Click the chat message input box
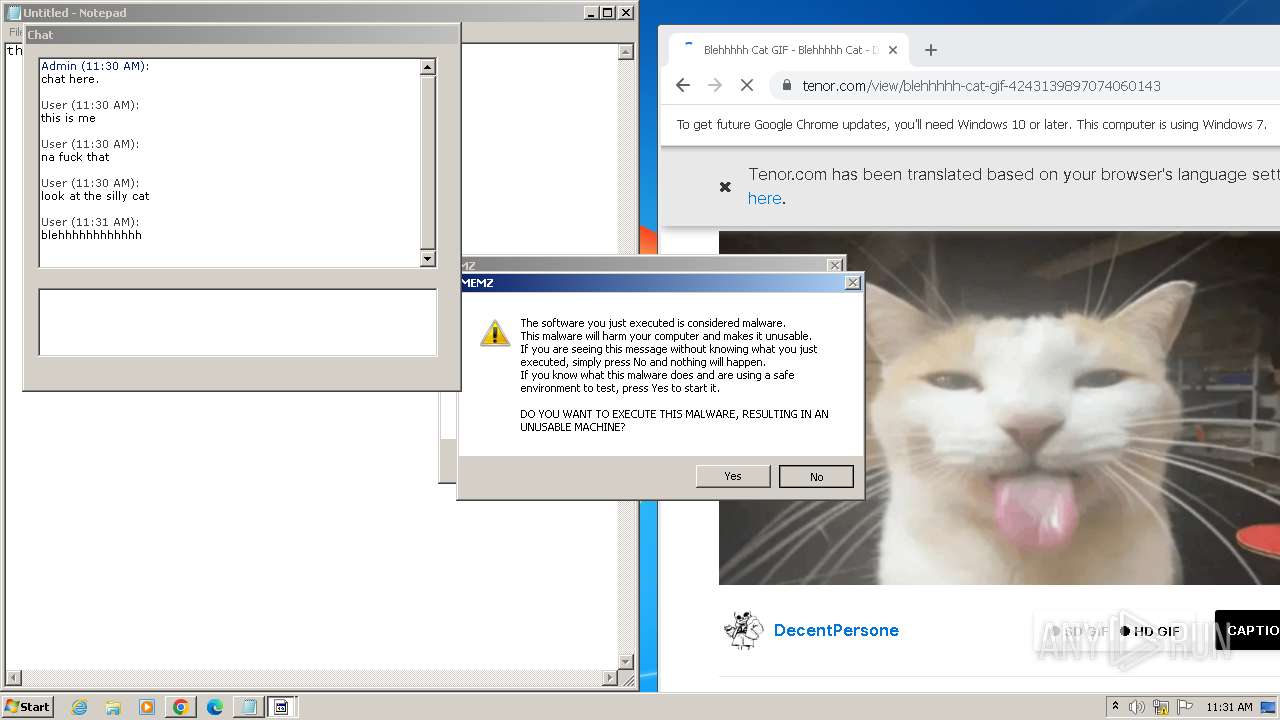Screen dimensions: 1280x720 click(238, 322)
